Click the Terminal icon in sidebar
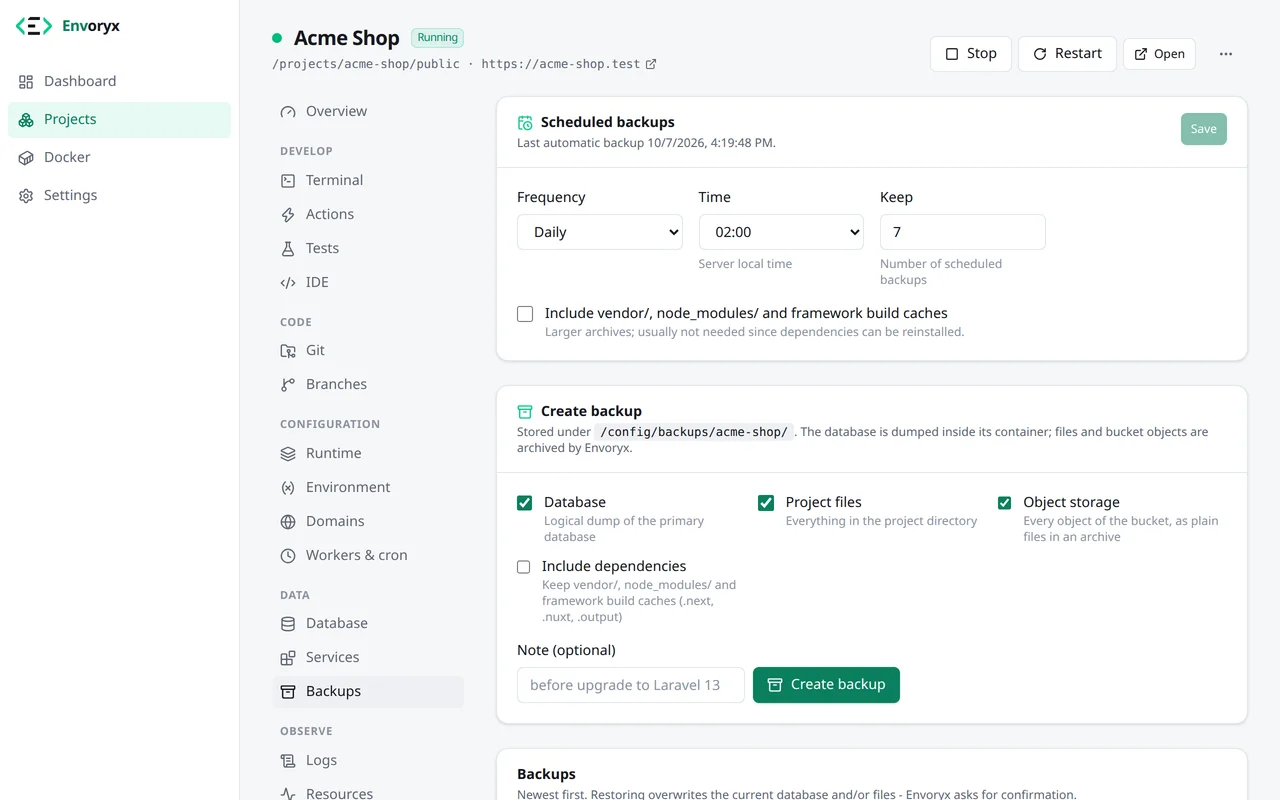The image size is (1280, 800). point(288,180)
